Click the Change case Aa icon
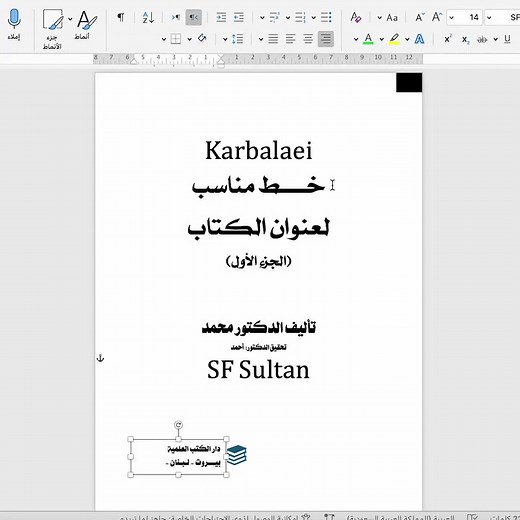The width and height of the screenshot is (520, 520). (392, 18)
